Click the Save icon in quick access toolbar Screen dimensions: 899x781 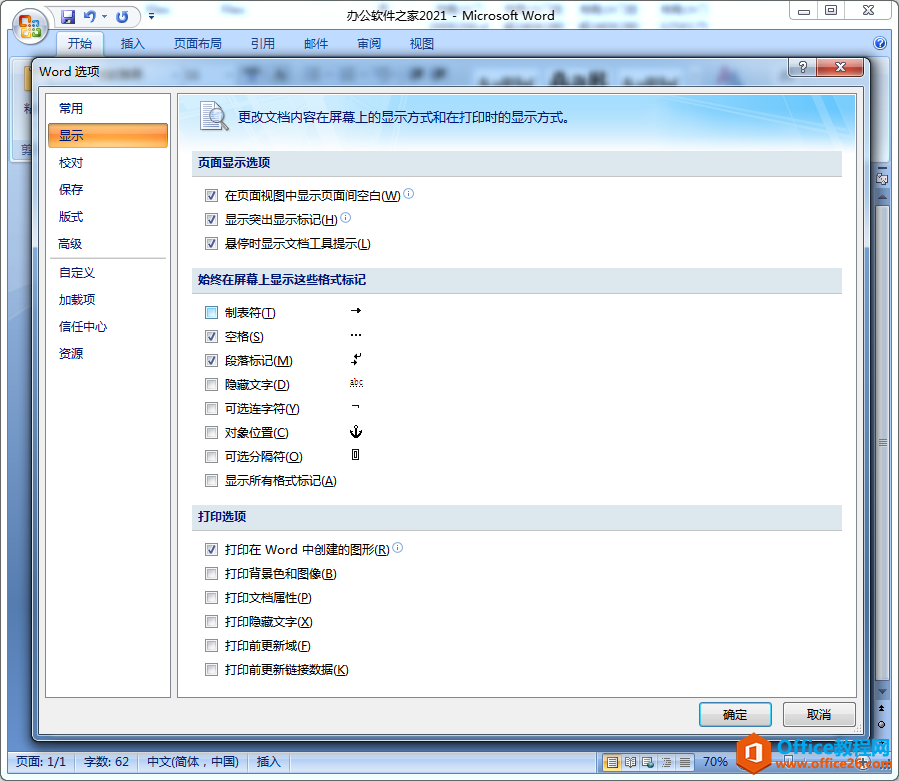coord(68,17)
